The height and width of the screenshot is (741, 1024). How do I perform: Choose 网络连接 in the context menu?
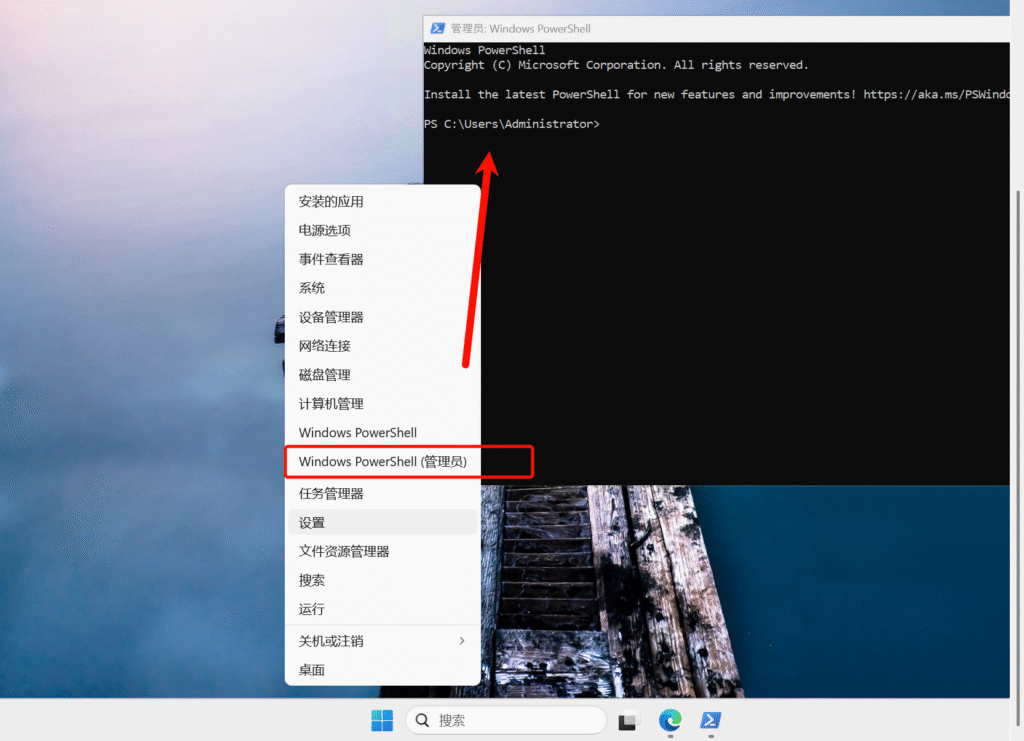(325, 346)
